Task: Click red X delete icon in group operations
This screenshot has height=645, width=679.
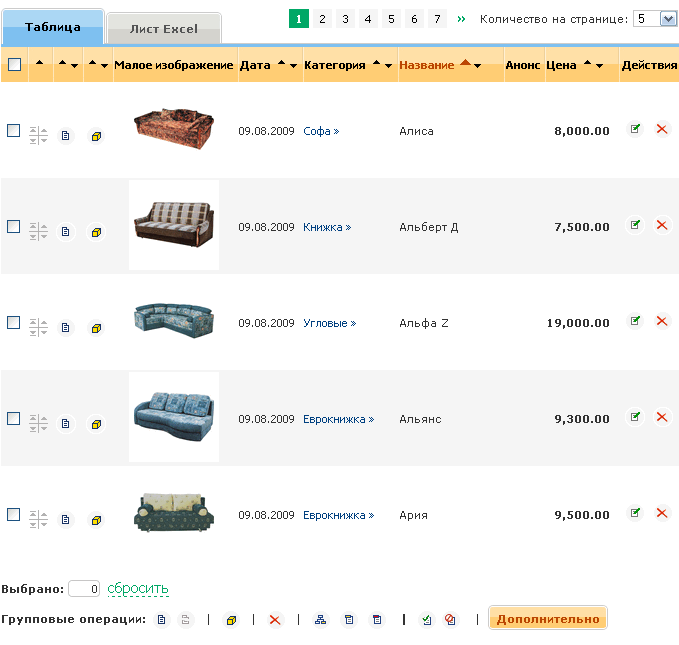Action: point(275,620)
